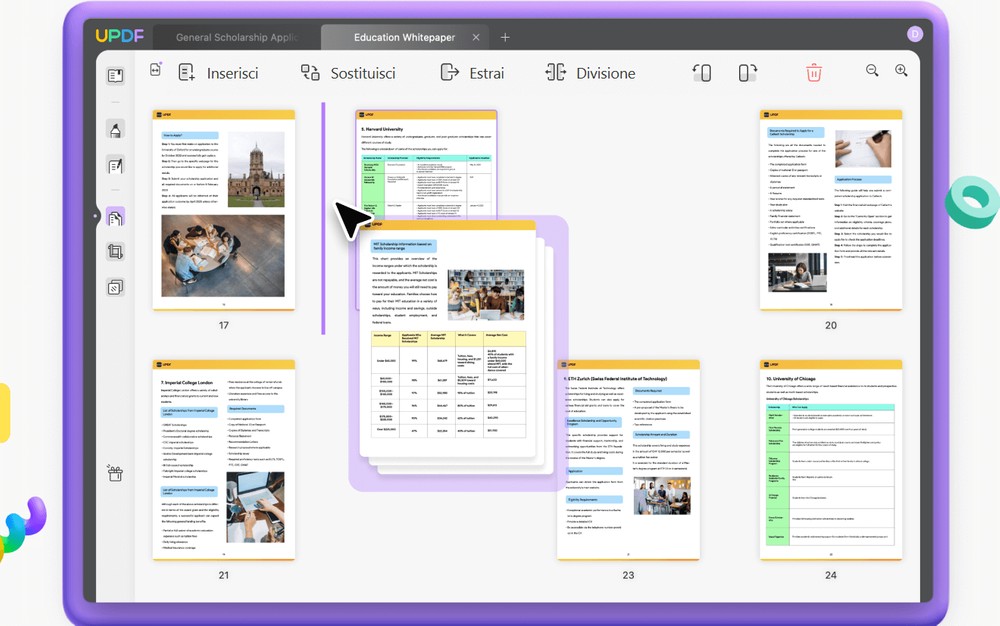
Task: Open a new tab with plus
Action: [x=505, y=37]
